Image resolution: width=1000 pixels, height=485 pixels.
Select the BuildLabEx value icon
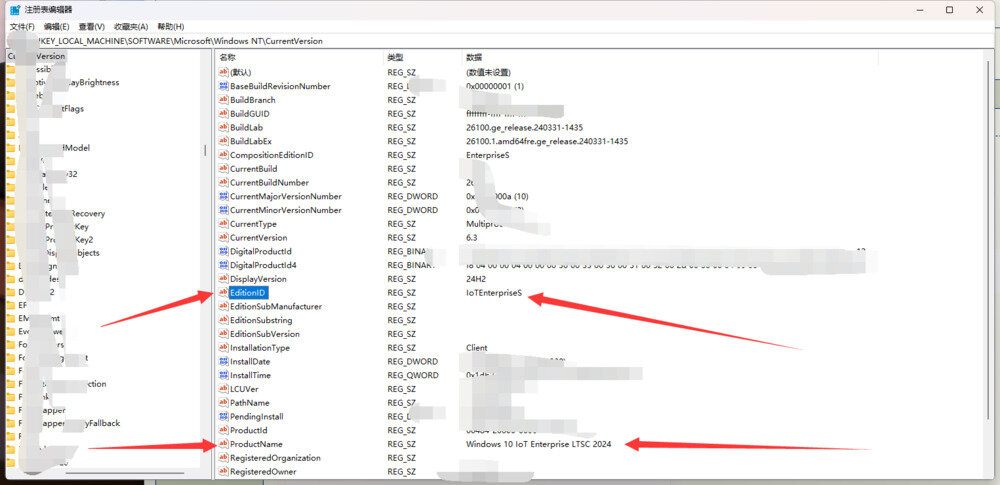coord(223,141)
